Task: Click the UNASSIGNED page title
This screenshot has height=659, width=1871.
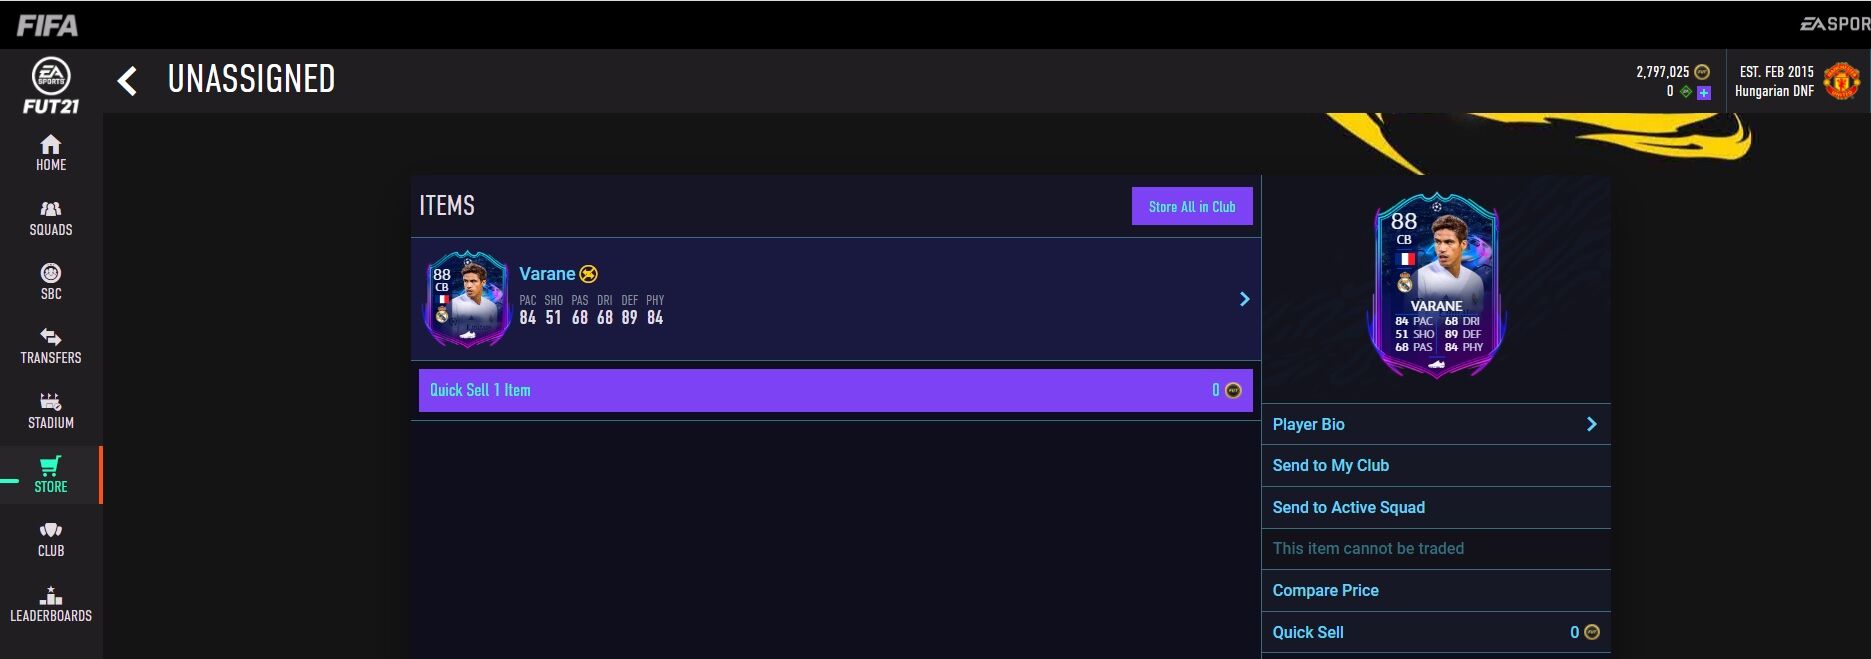Action: [251, 79]
